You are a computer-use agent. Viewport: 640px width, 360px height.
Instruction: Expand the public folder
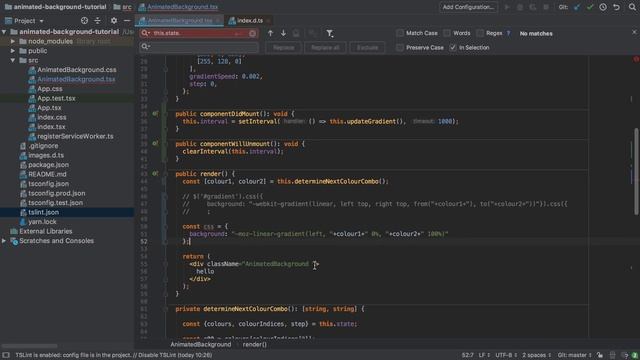click(13, 51)
